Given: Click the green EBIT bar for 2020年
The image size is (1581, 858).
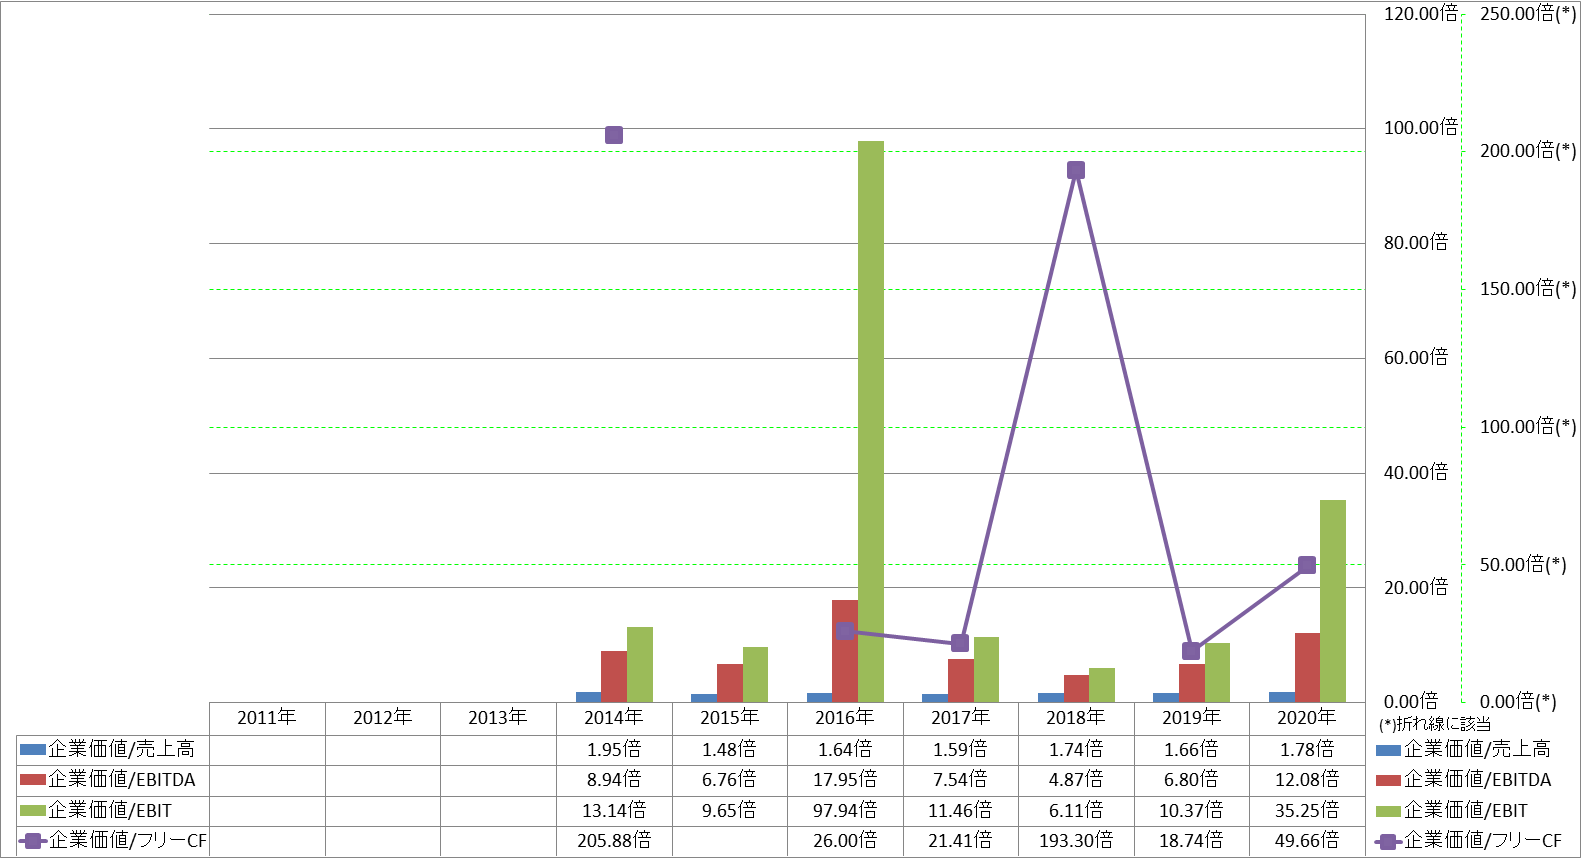Looking at the screenshot, I should click(1333, 601).
